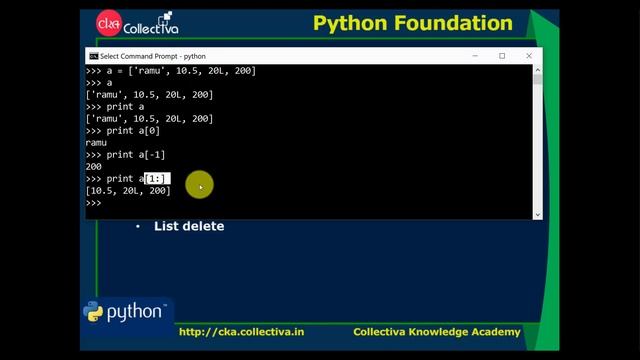This screenshot has height=360, width=640.
Task: Click the last empty >>> prompt
Action: click(x=93, y=203)
